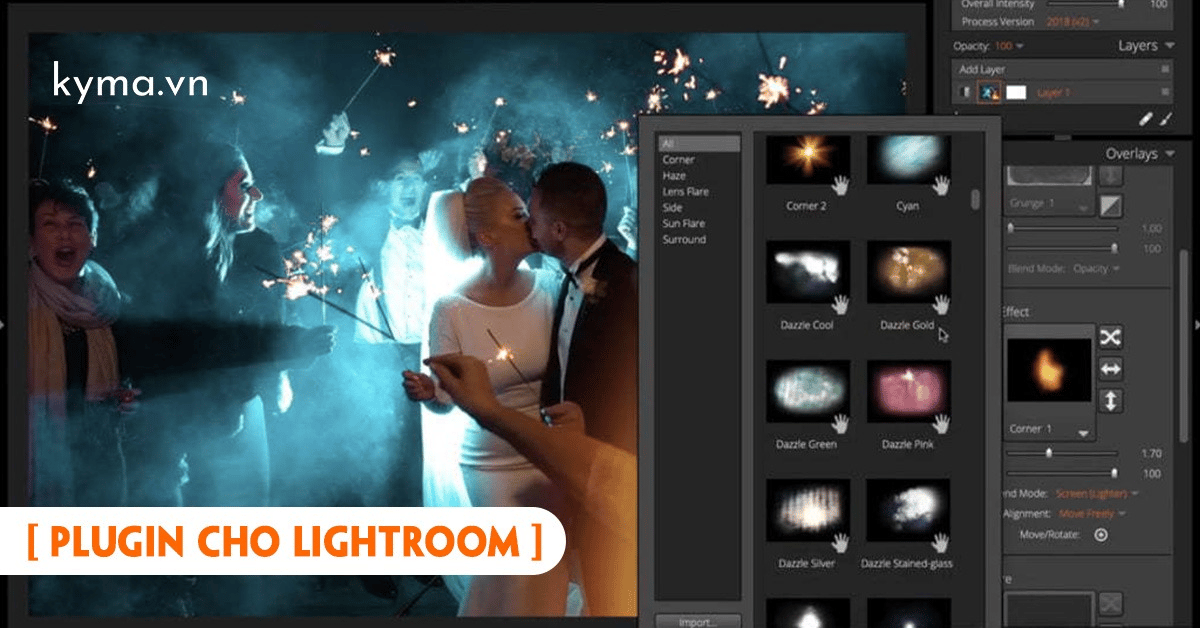Click the white layer mask thumbnail
This screenshot has width=1200, height=628.
coord(1016,92)
